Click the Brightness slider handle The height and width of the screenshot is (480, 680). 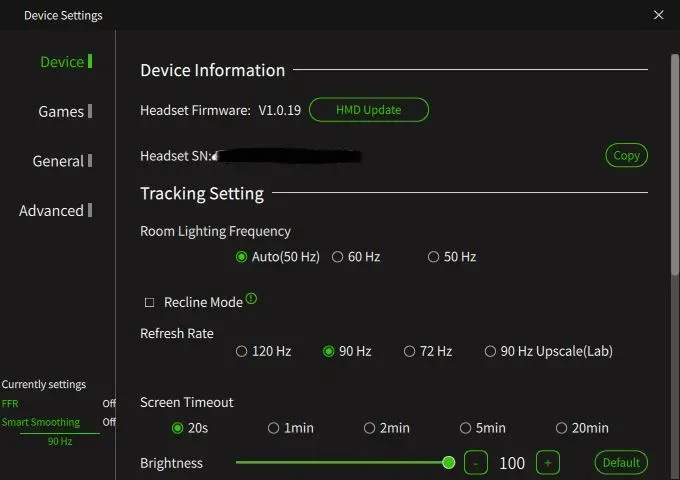click(x=449, y=462)
